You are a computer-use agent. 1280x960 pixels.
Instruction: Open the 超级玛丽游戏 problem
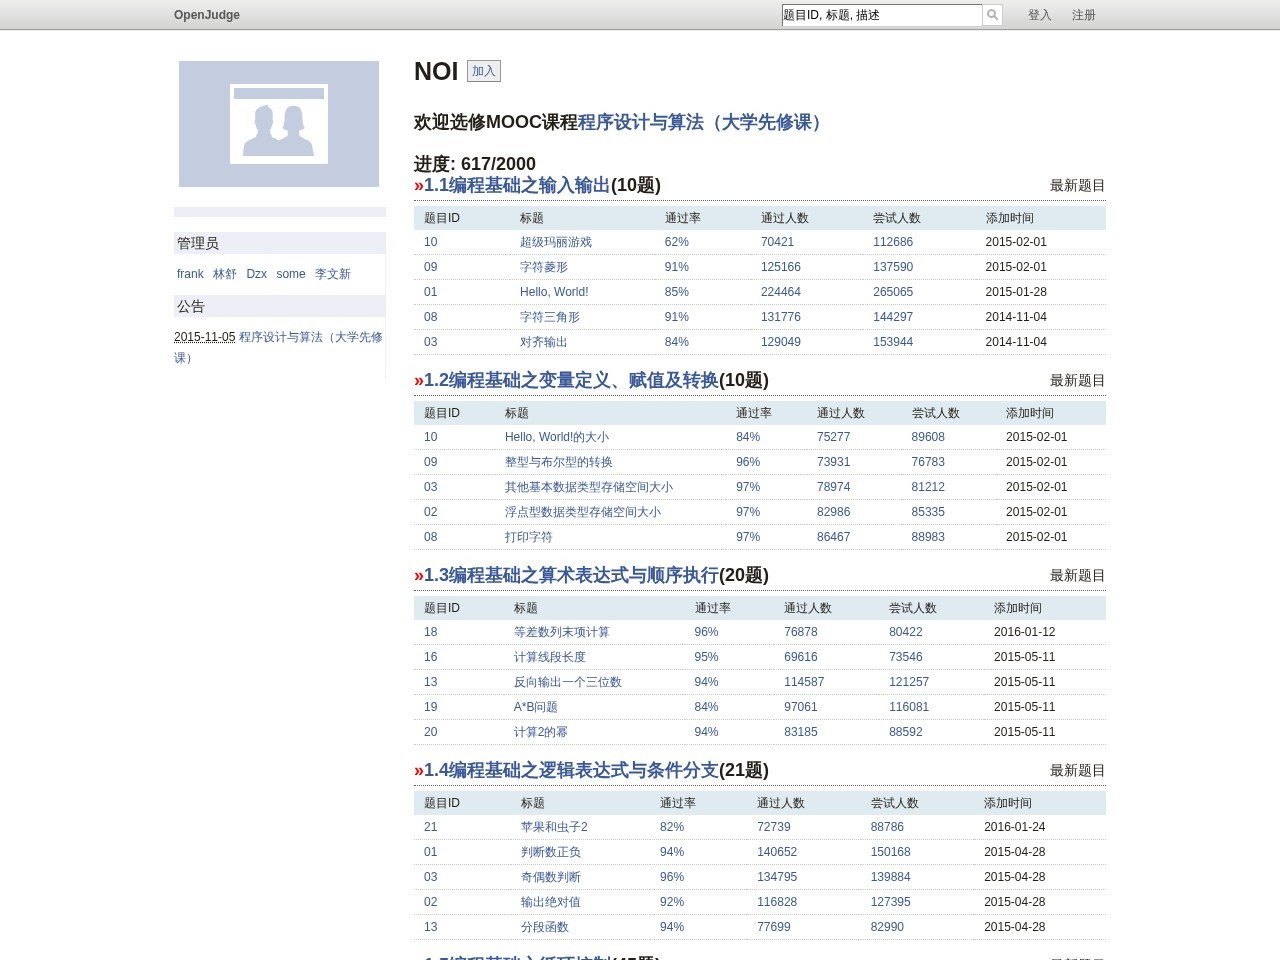(555, 242)
